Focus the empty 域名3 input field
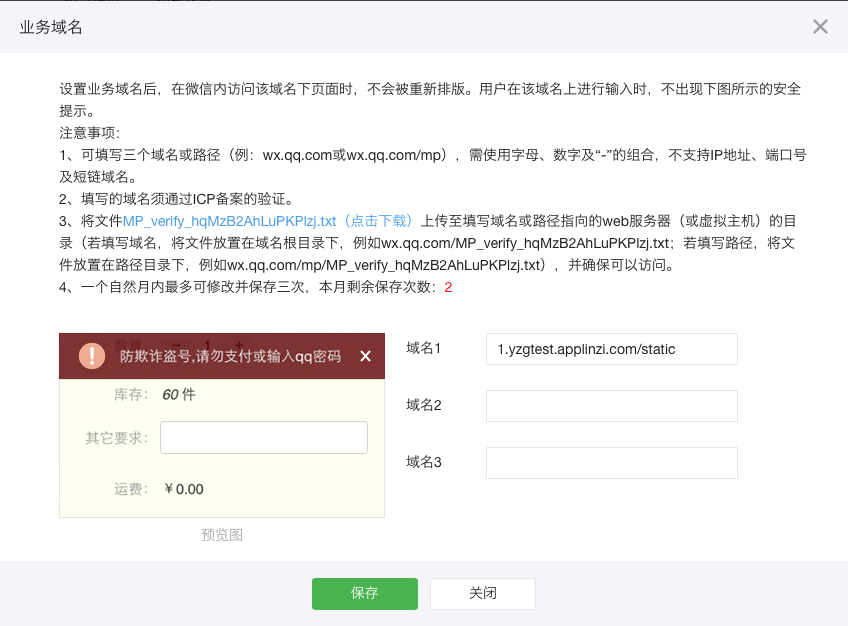 click(612, 463)
